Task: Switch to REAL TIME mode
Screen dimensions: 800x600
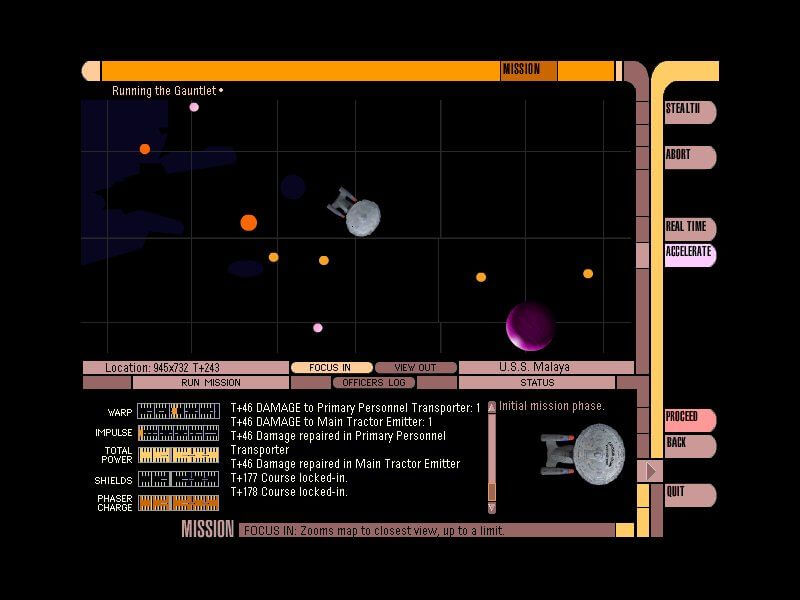Action: tap(690, 229)
